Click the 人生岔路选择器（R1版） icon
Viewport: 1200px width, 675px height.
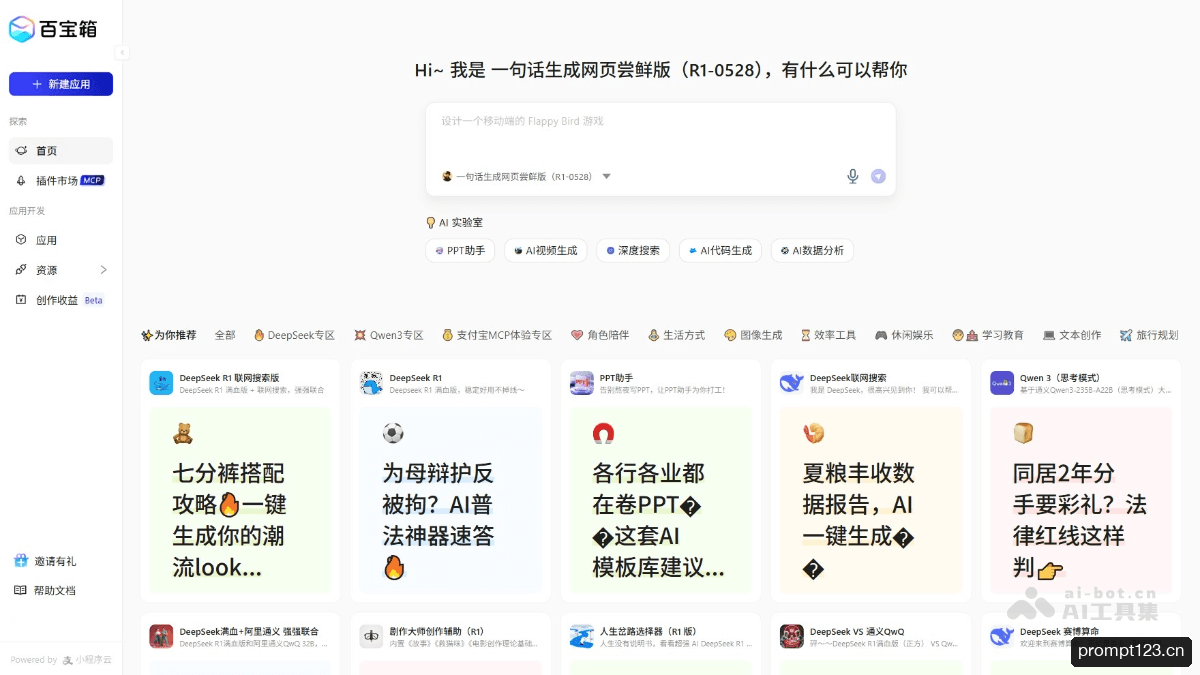582,636
